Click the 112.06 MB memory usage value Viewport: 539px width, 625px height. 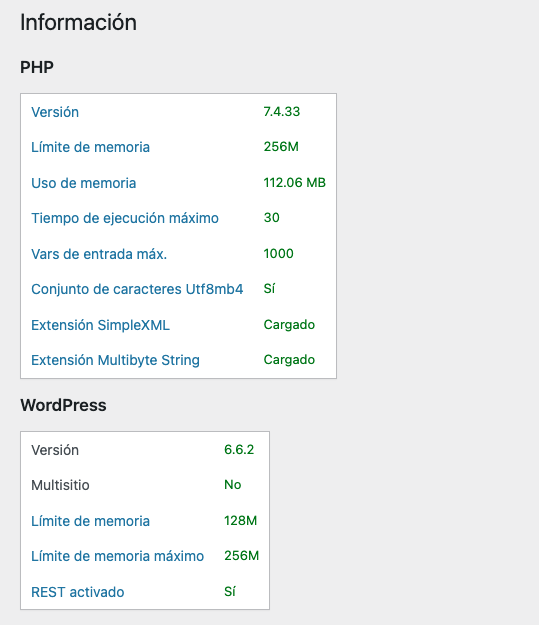coord(295,183)
